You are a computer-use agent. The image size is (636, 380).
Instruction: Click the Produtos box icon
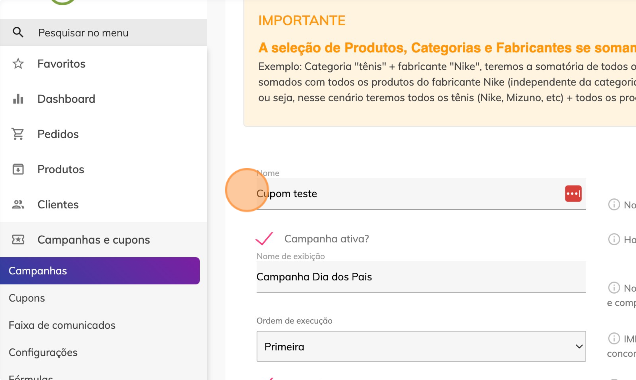point(18,169)
